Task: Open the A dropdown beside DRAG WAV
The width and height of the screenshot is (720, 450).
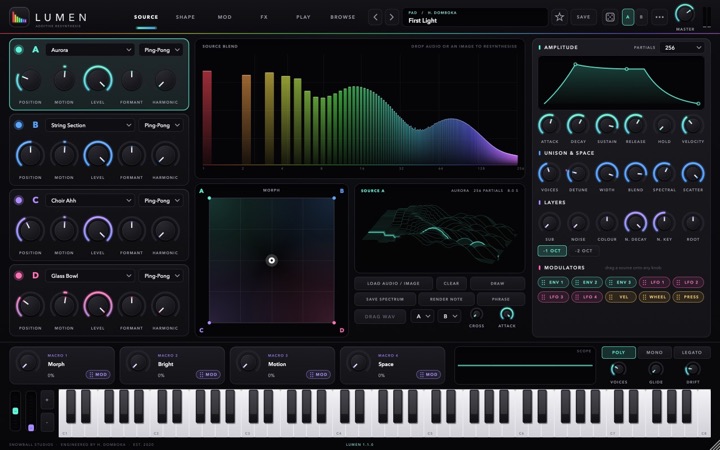Action: click(422, 316)
